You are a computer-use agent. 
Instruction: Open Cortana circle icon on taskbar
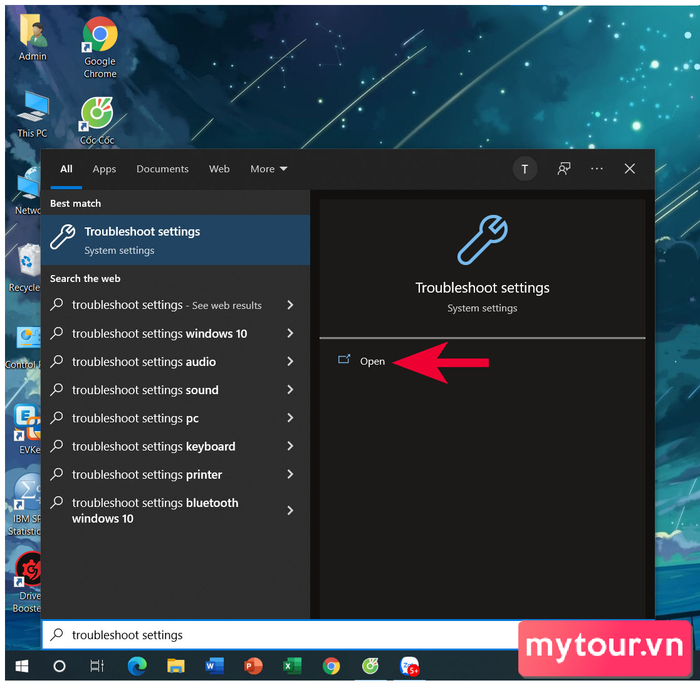point(59,666)
